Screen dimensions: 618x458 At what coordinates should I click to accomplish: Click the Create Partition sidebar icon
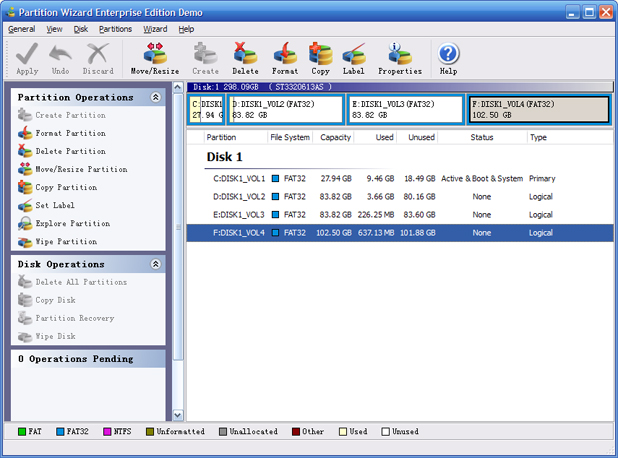[x=25, y=115]
